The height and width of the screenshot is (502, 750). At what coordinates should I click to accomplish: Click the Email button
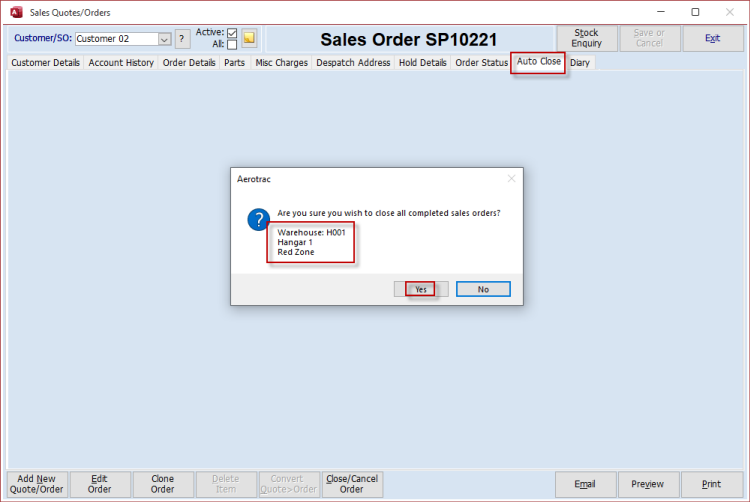point(585,484)
